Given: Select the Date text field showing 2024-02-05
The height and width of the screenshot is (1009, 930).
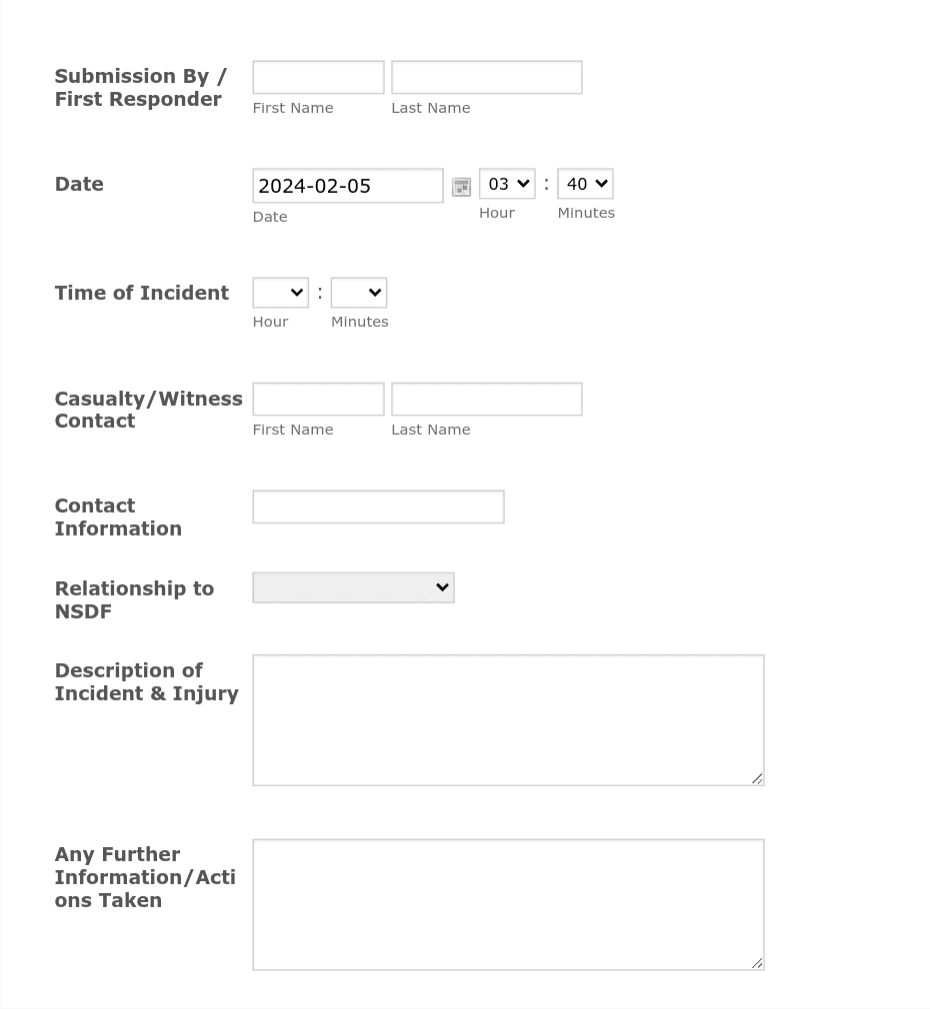Looking at the screenshot, I should click(347, 185).
